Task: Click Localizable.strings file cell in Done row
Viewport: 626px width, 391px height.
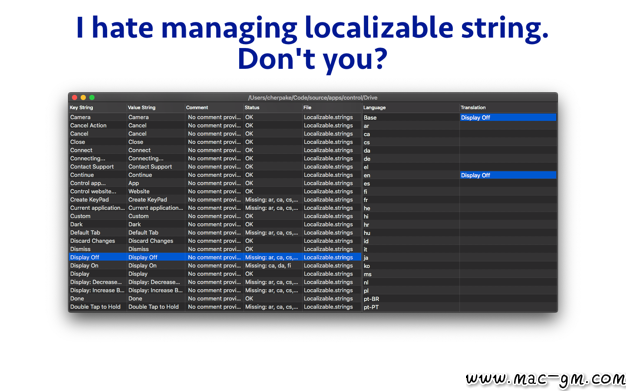Action: pos(331,299)
